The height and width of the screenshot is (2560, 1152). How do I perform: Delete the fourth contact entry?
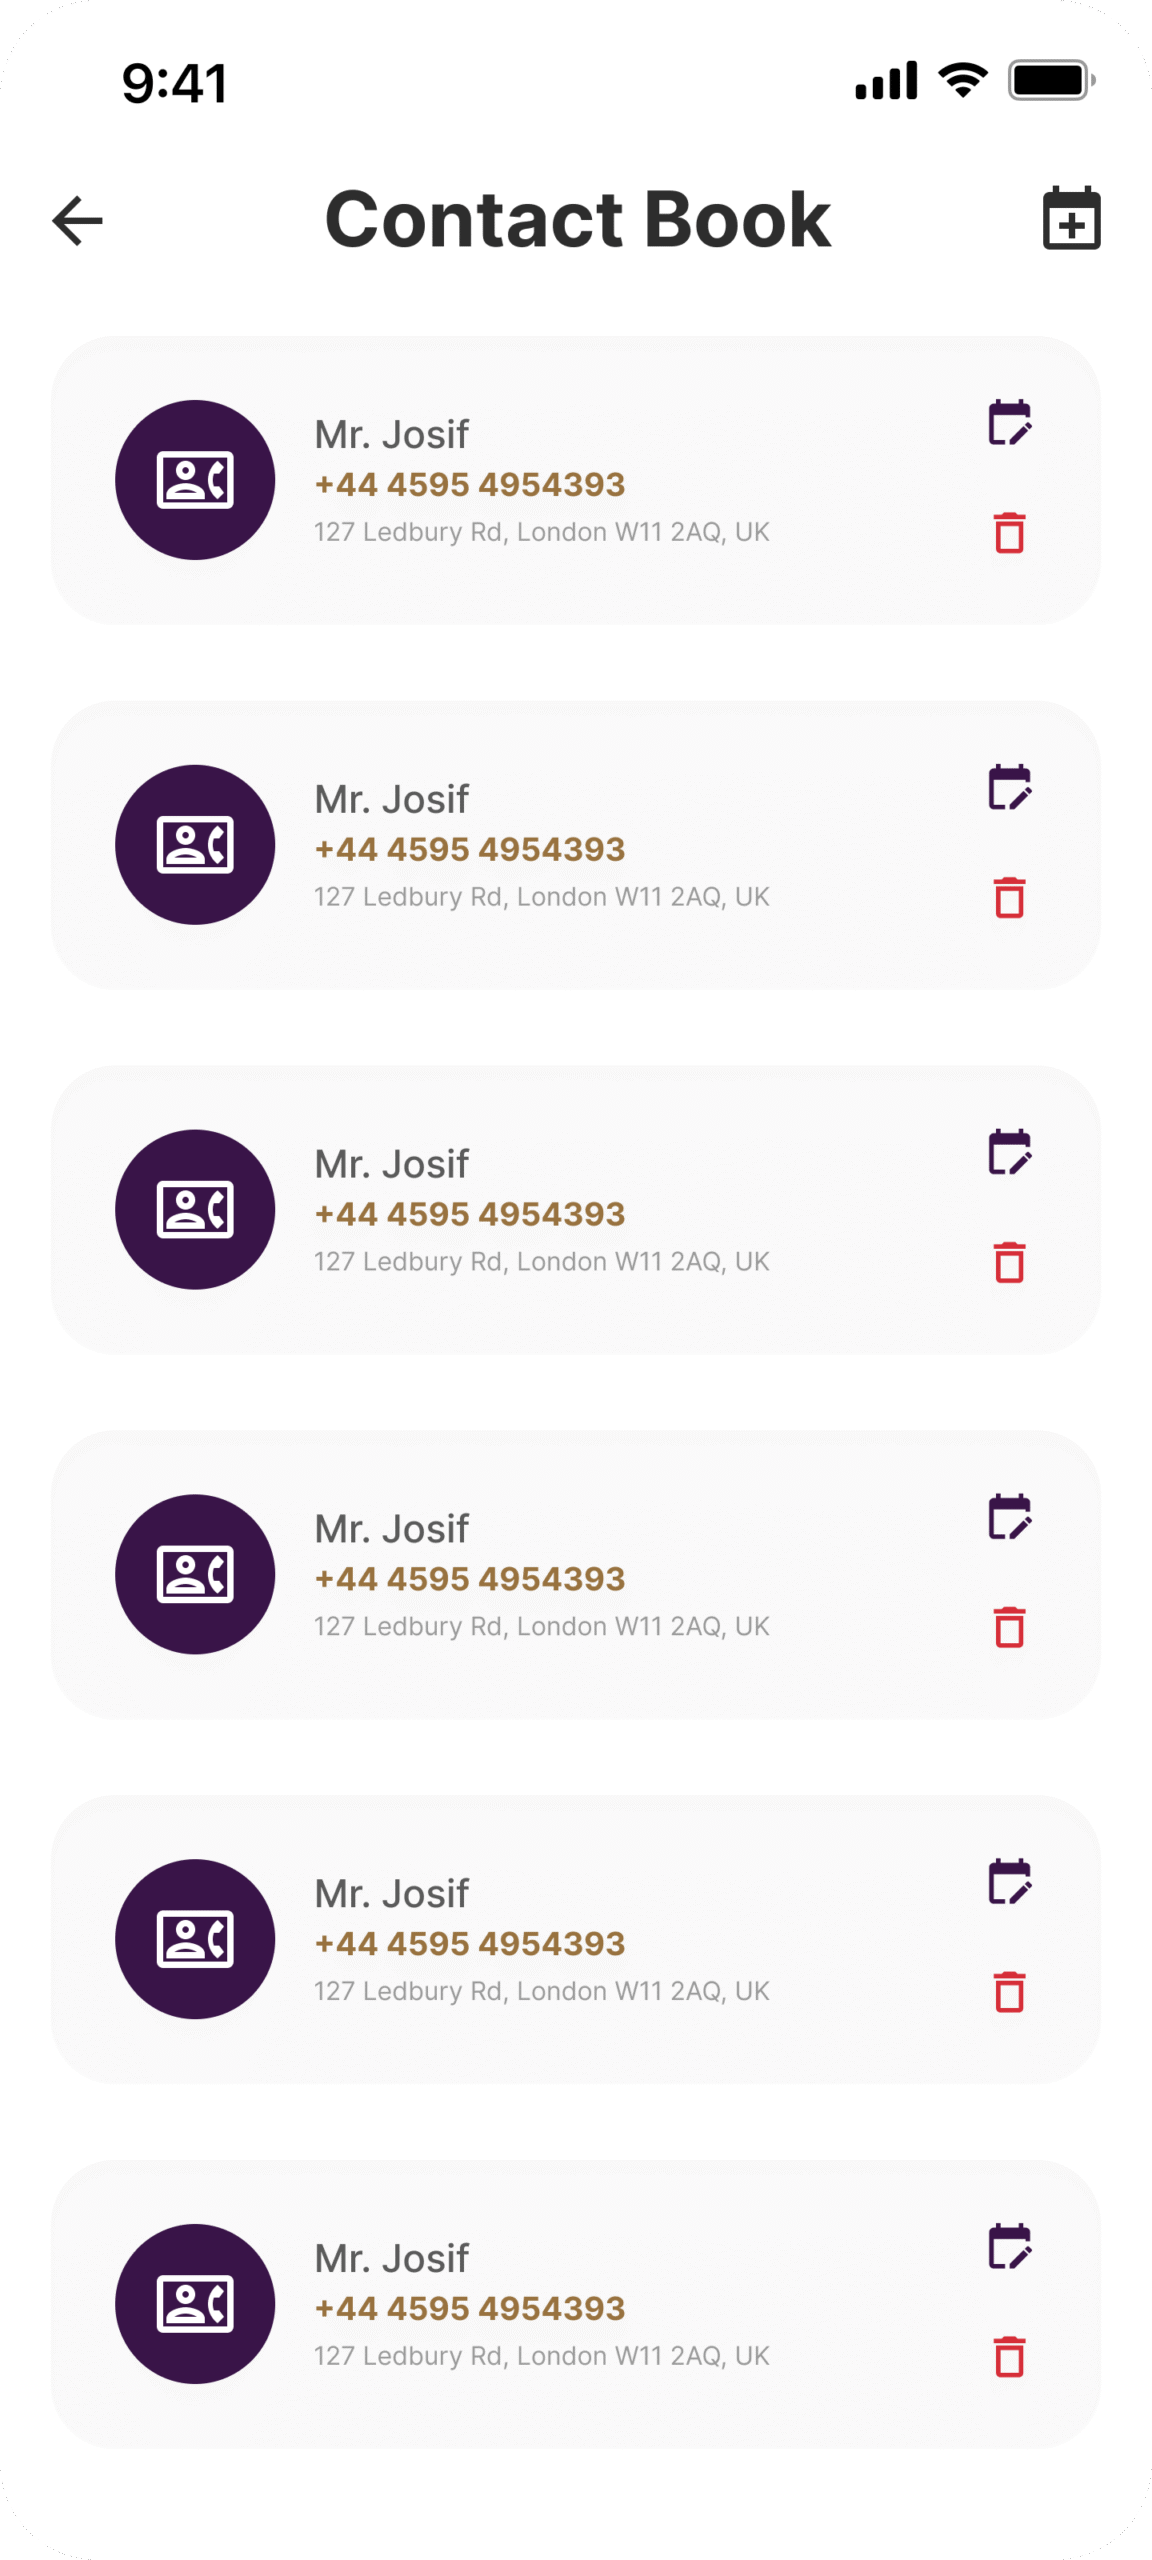click(1009, 1627)
